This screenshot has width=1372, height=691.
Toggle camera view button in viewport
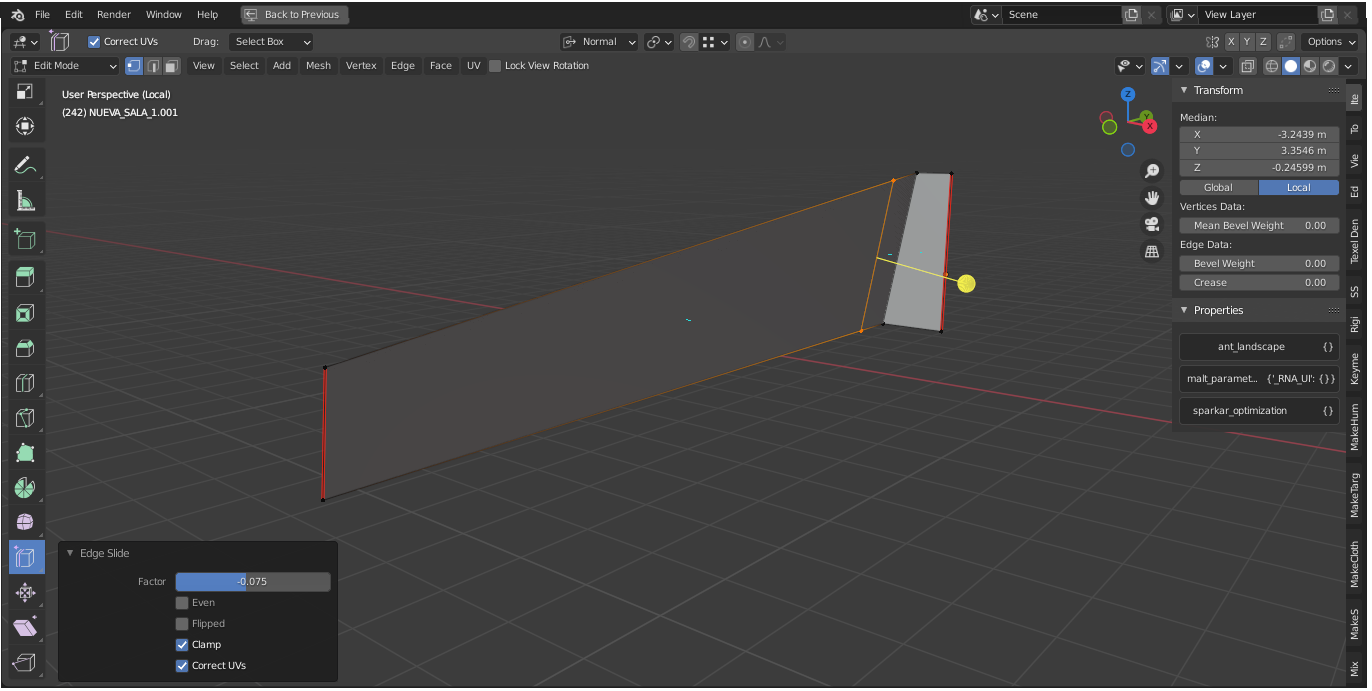coord(1152,224)
